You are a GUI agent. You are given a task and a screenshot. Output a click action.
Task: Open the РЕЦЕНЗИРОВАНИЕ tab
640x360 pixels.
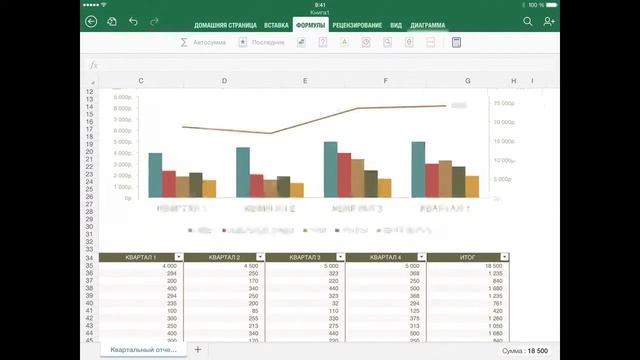point(357,25)
